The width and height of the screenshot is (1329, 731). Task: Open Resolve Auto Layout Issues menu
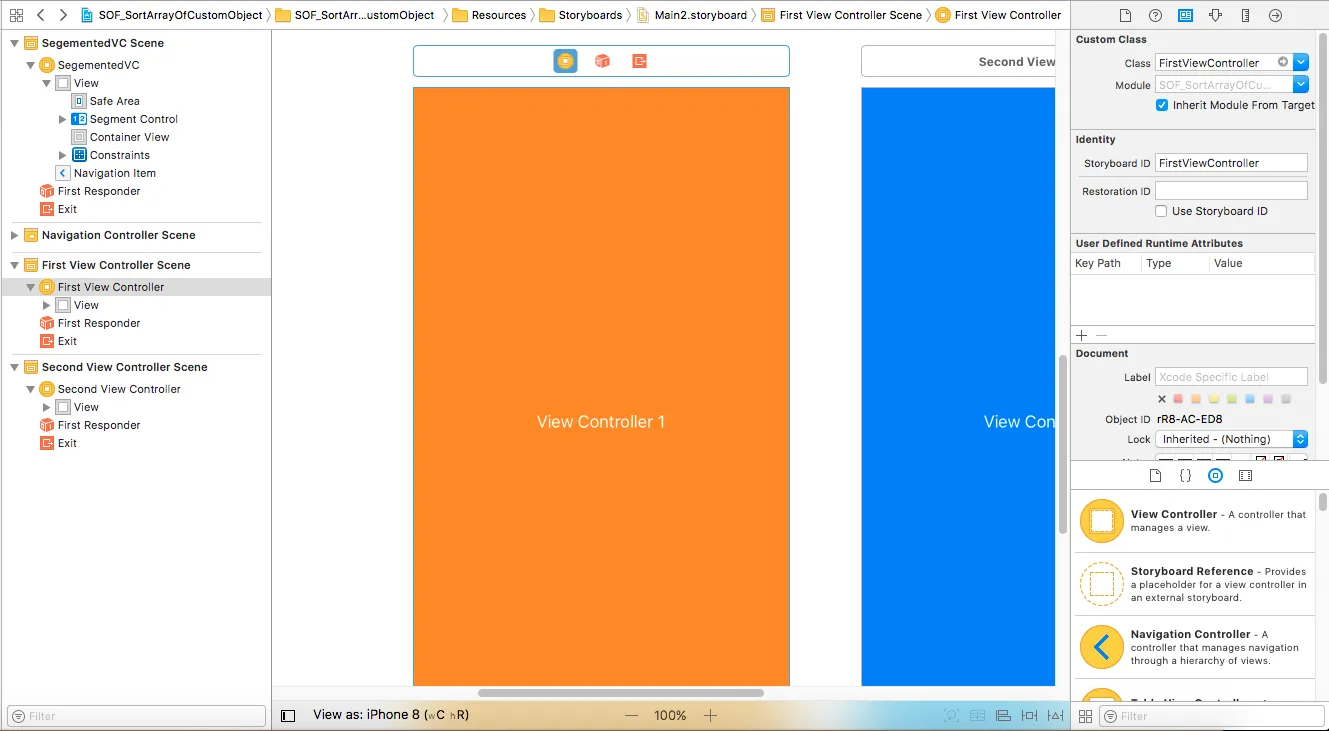tap(1054, 716)
